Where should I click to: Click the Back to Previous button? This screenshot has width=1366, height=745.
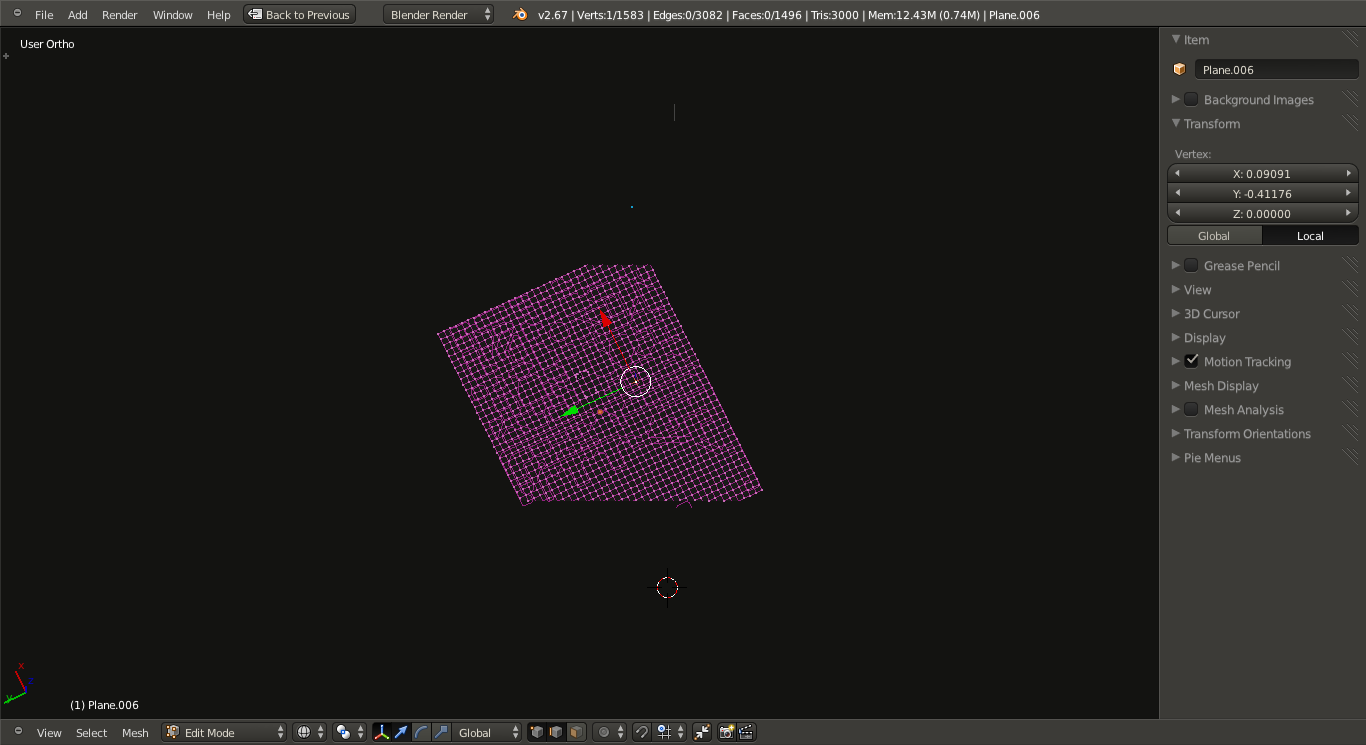pos(300,14)
